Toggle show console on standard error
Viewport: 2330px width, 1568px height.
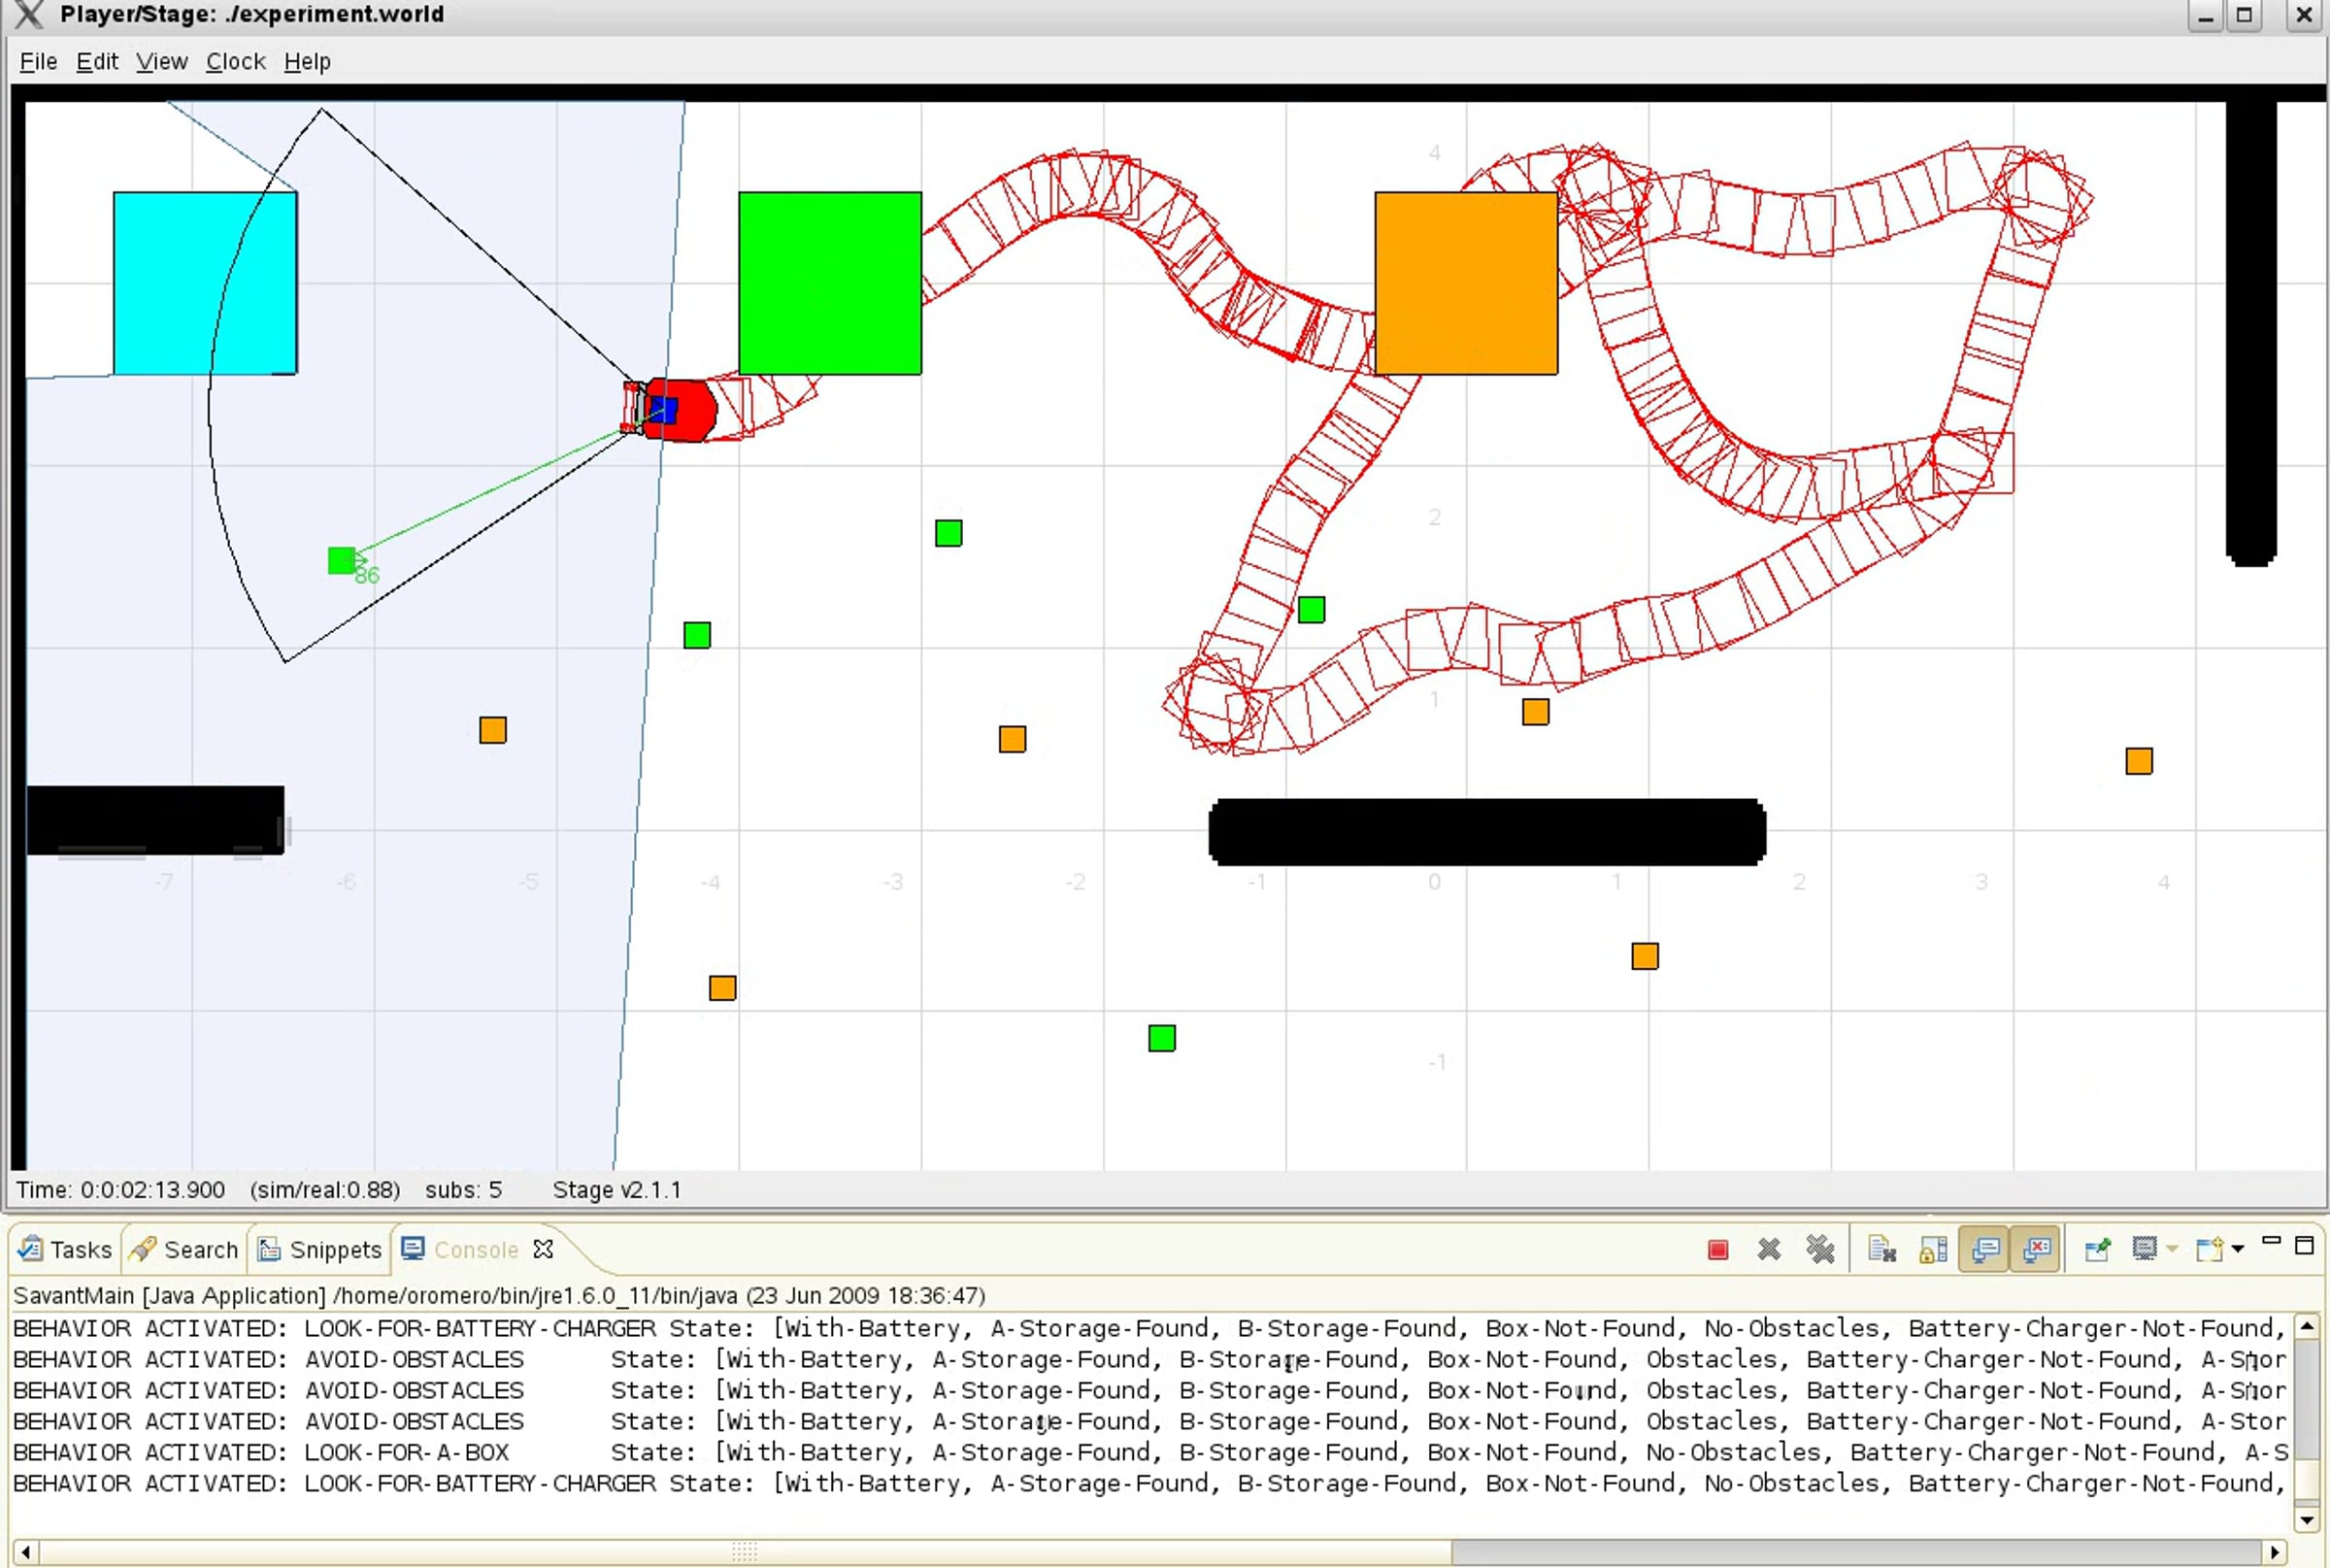point(2036,1250)
